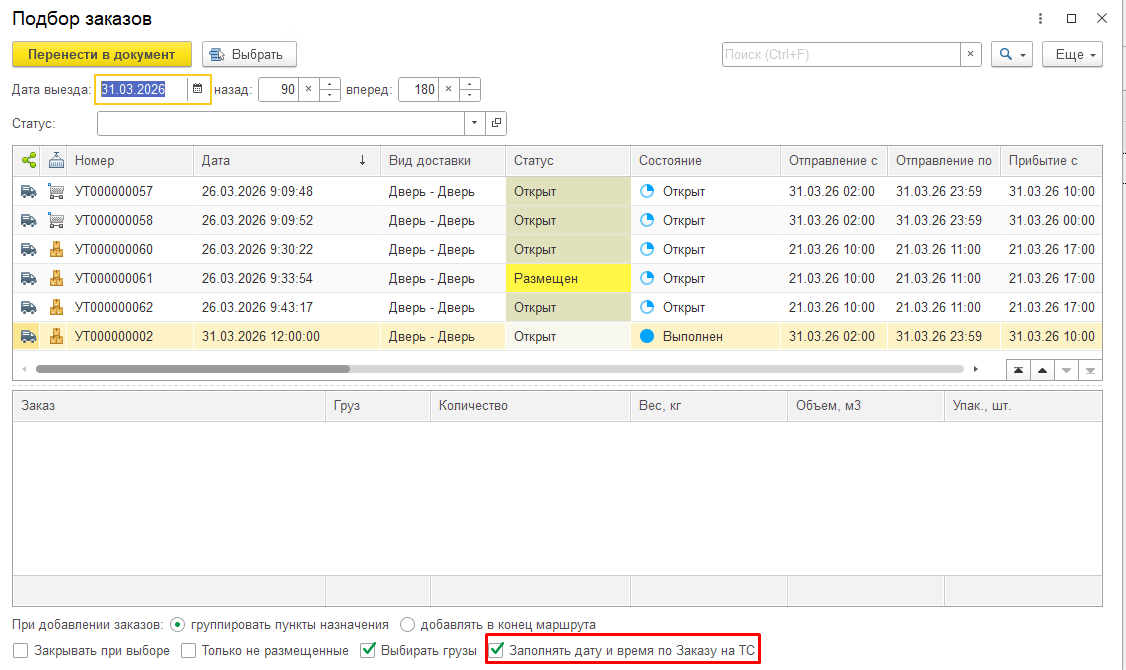Sort by the Дата column header

point(285,160)
